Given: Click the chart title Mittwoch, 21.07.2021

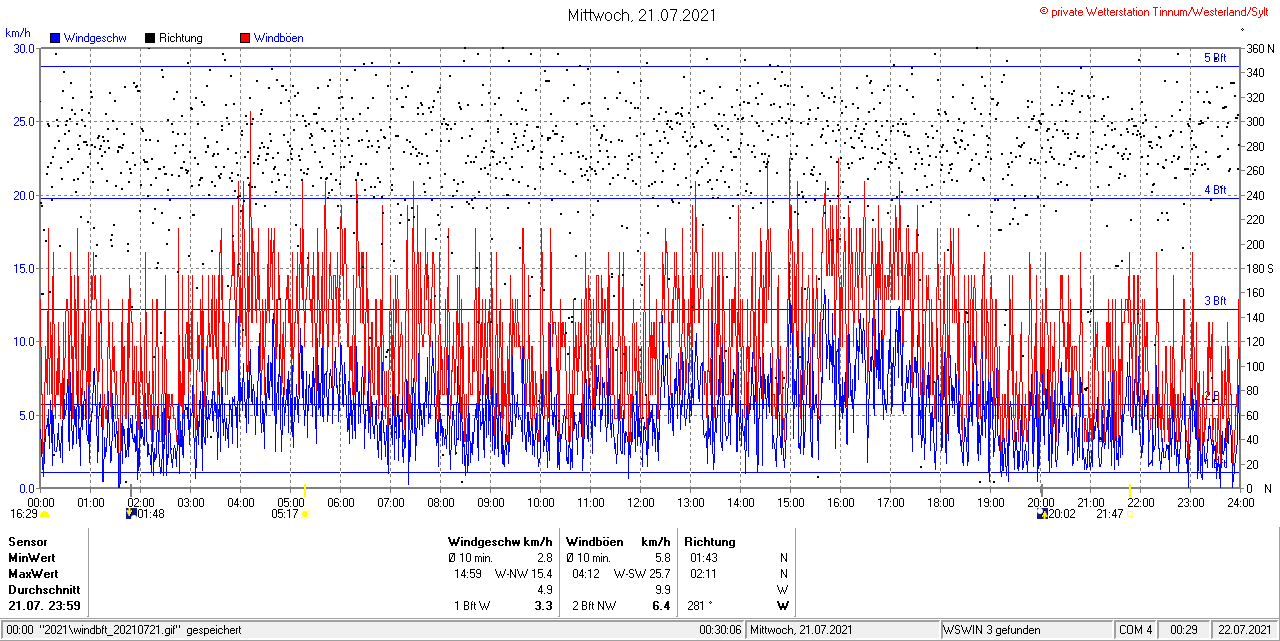Looking at the screenshot, I should point(641,15).
